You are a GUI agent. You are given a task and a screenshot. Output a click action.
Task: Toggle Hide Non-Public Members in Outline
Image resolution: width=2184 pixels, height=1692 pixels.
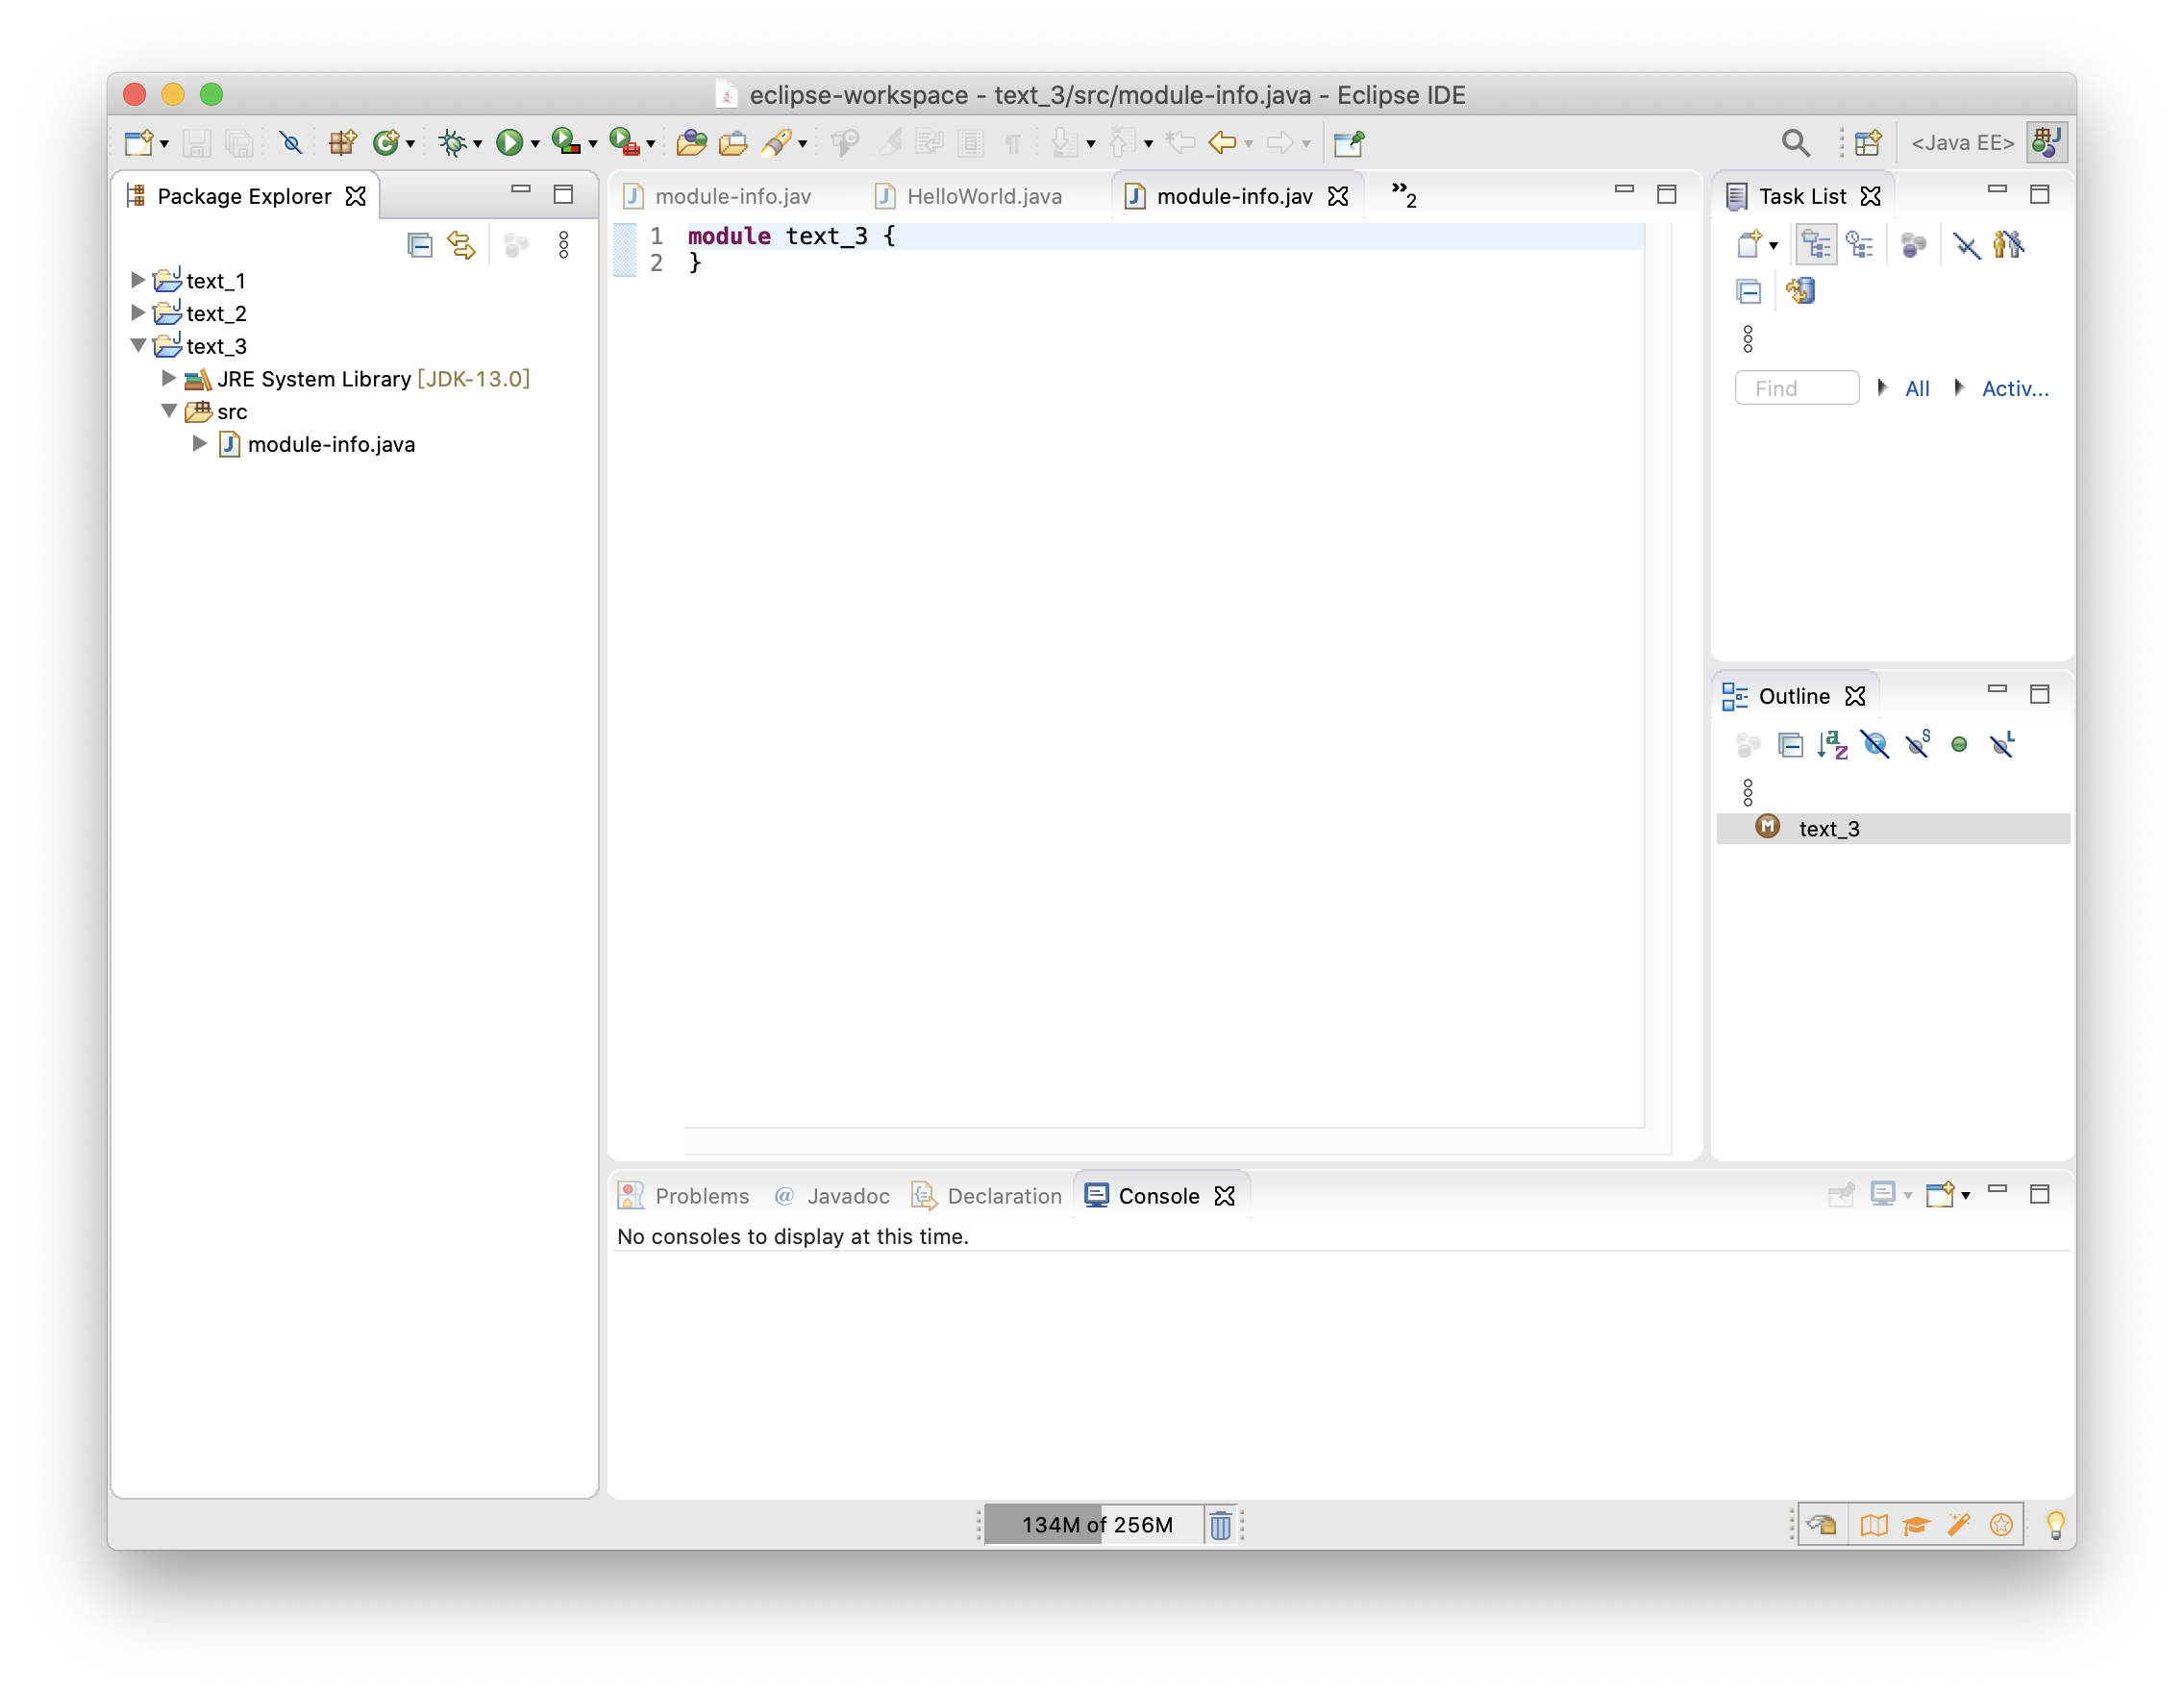coord(1959,745)
